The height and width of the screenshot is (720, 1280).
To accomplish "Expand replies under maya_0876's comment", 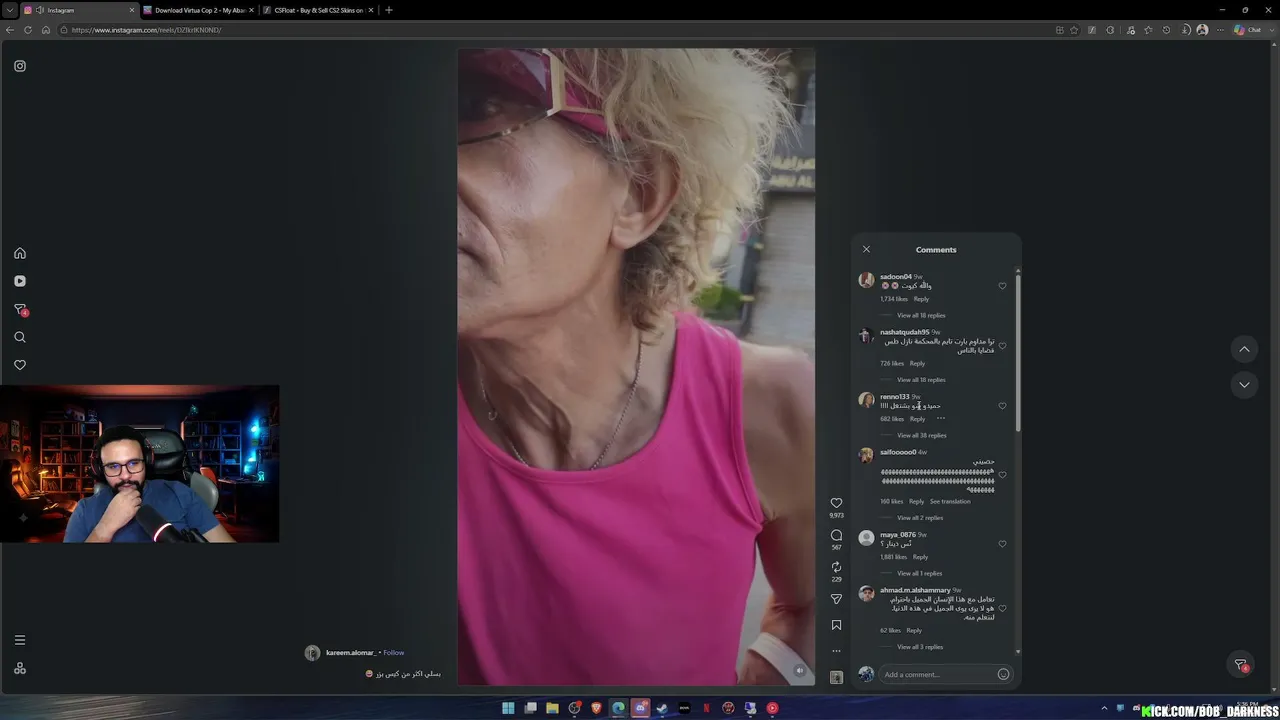I will [920, 573].
